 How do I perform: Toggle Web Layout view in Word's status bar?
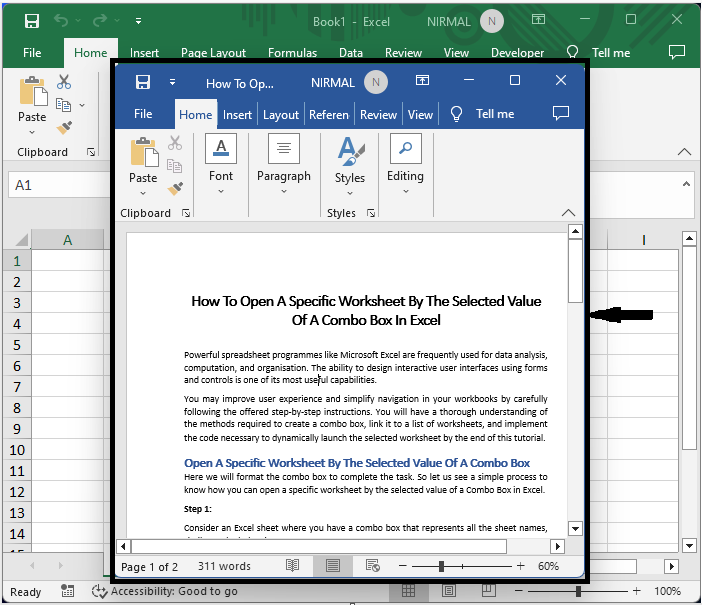click(x=372, y=566)
